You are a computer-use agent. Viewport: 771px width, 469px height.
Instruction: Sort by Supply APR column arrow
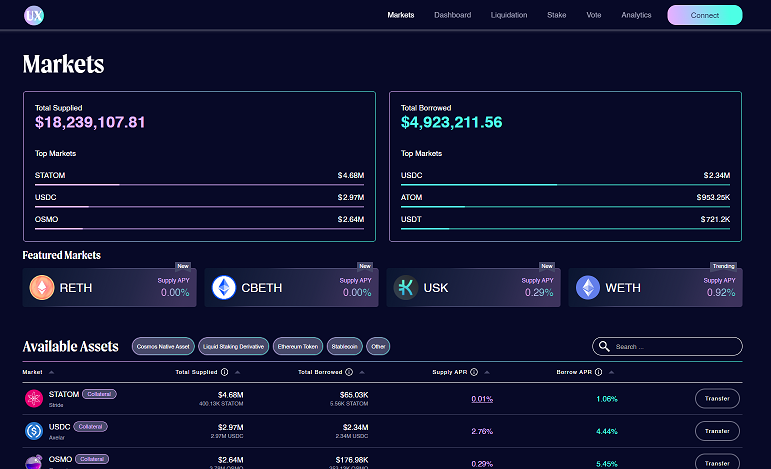tap(487, 372)
